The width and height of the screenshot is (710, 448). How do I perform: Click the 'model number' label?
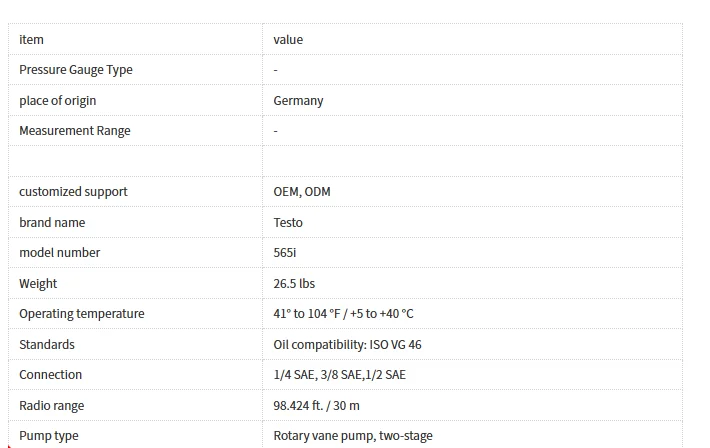[59, 253]
